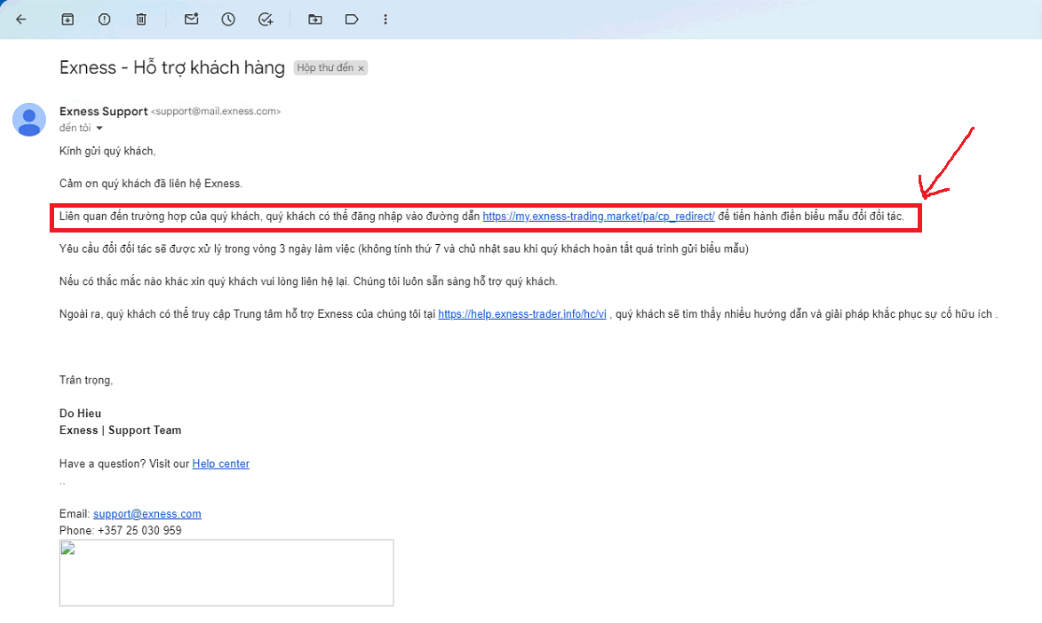Archive this email
The image size is (1042, 623).
68,19
